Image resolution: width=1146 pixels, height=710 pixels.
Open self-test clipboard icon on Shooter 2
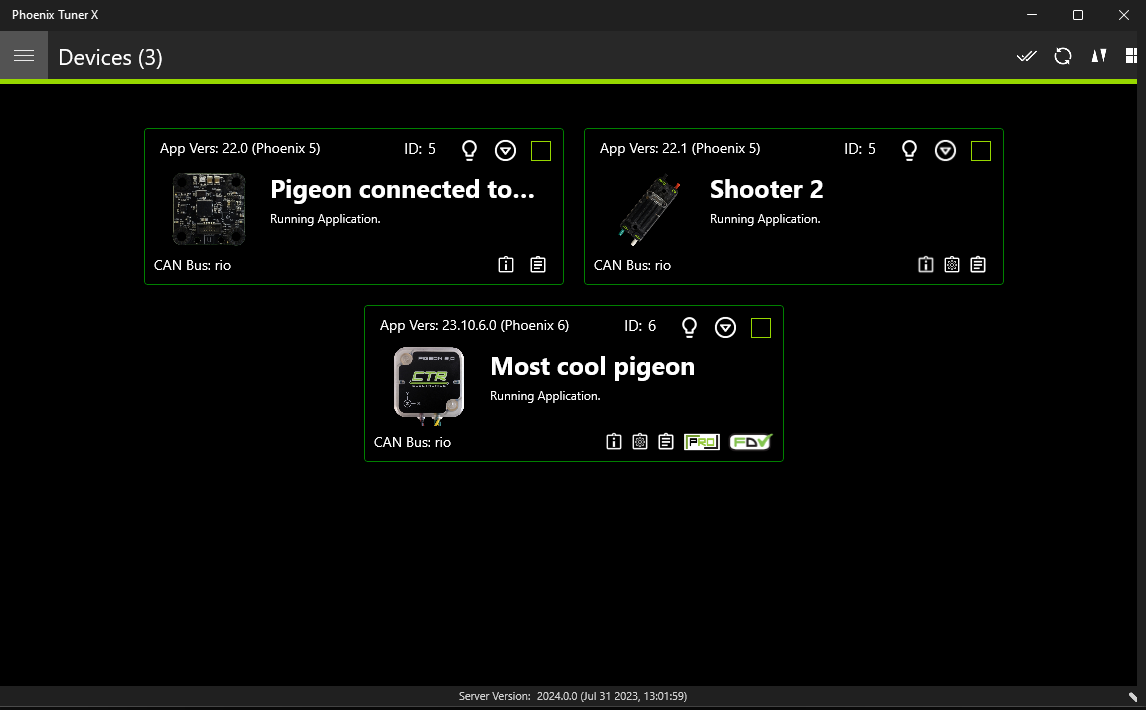click(978, 265)
